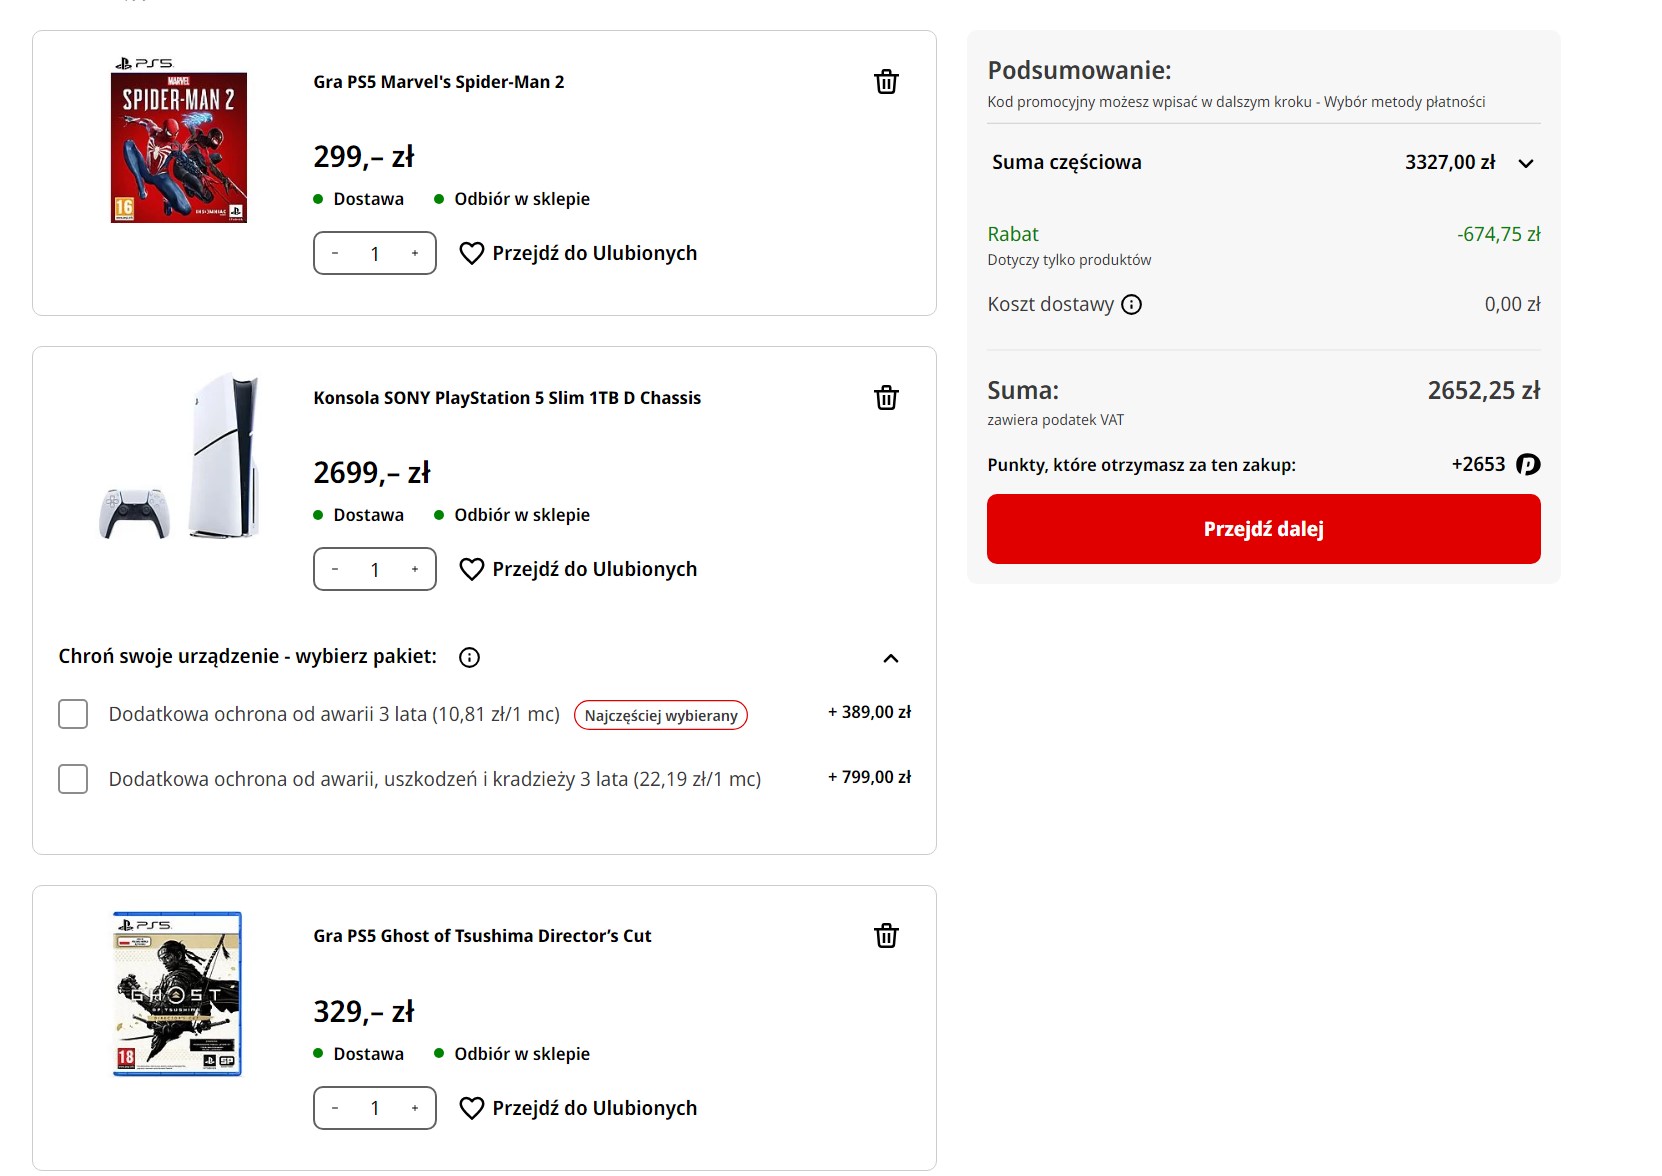
Task: Click Odbiór w sklepie under Ghost of Tsushima
Action: (x=522, y=1054)
